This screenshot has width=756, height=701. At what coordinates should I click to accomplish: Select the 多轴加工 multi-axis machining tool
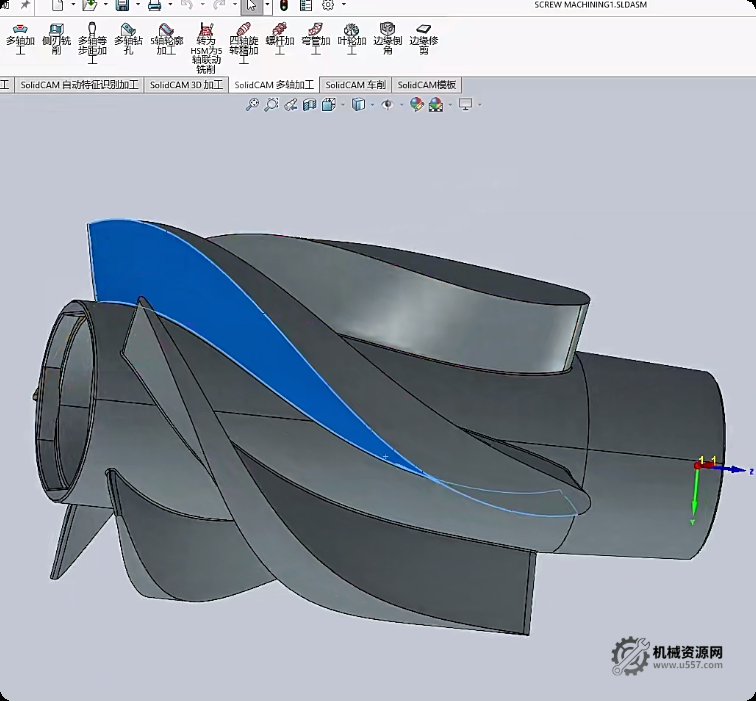(x=20, y=38)
